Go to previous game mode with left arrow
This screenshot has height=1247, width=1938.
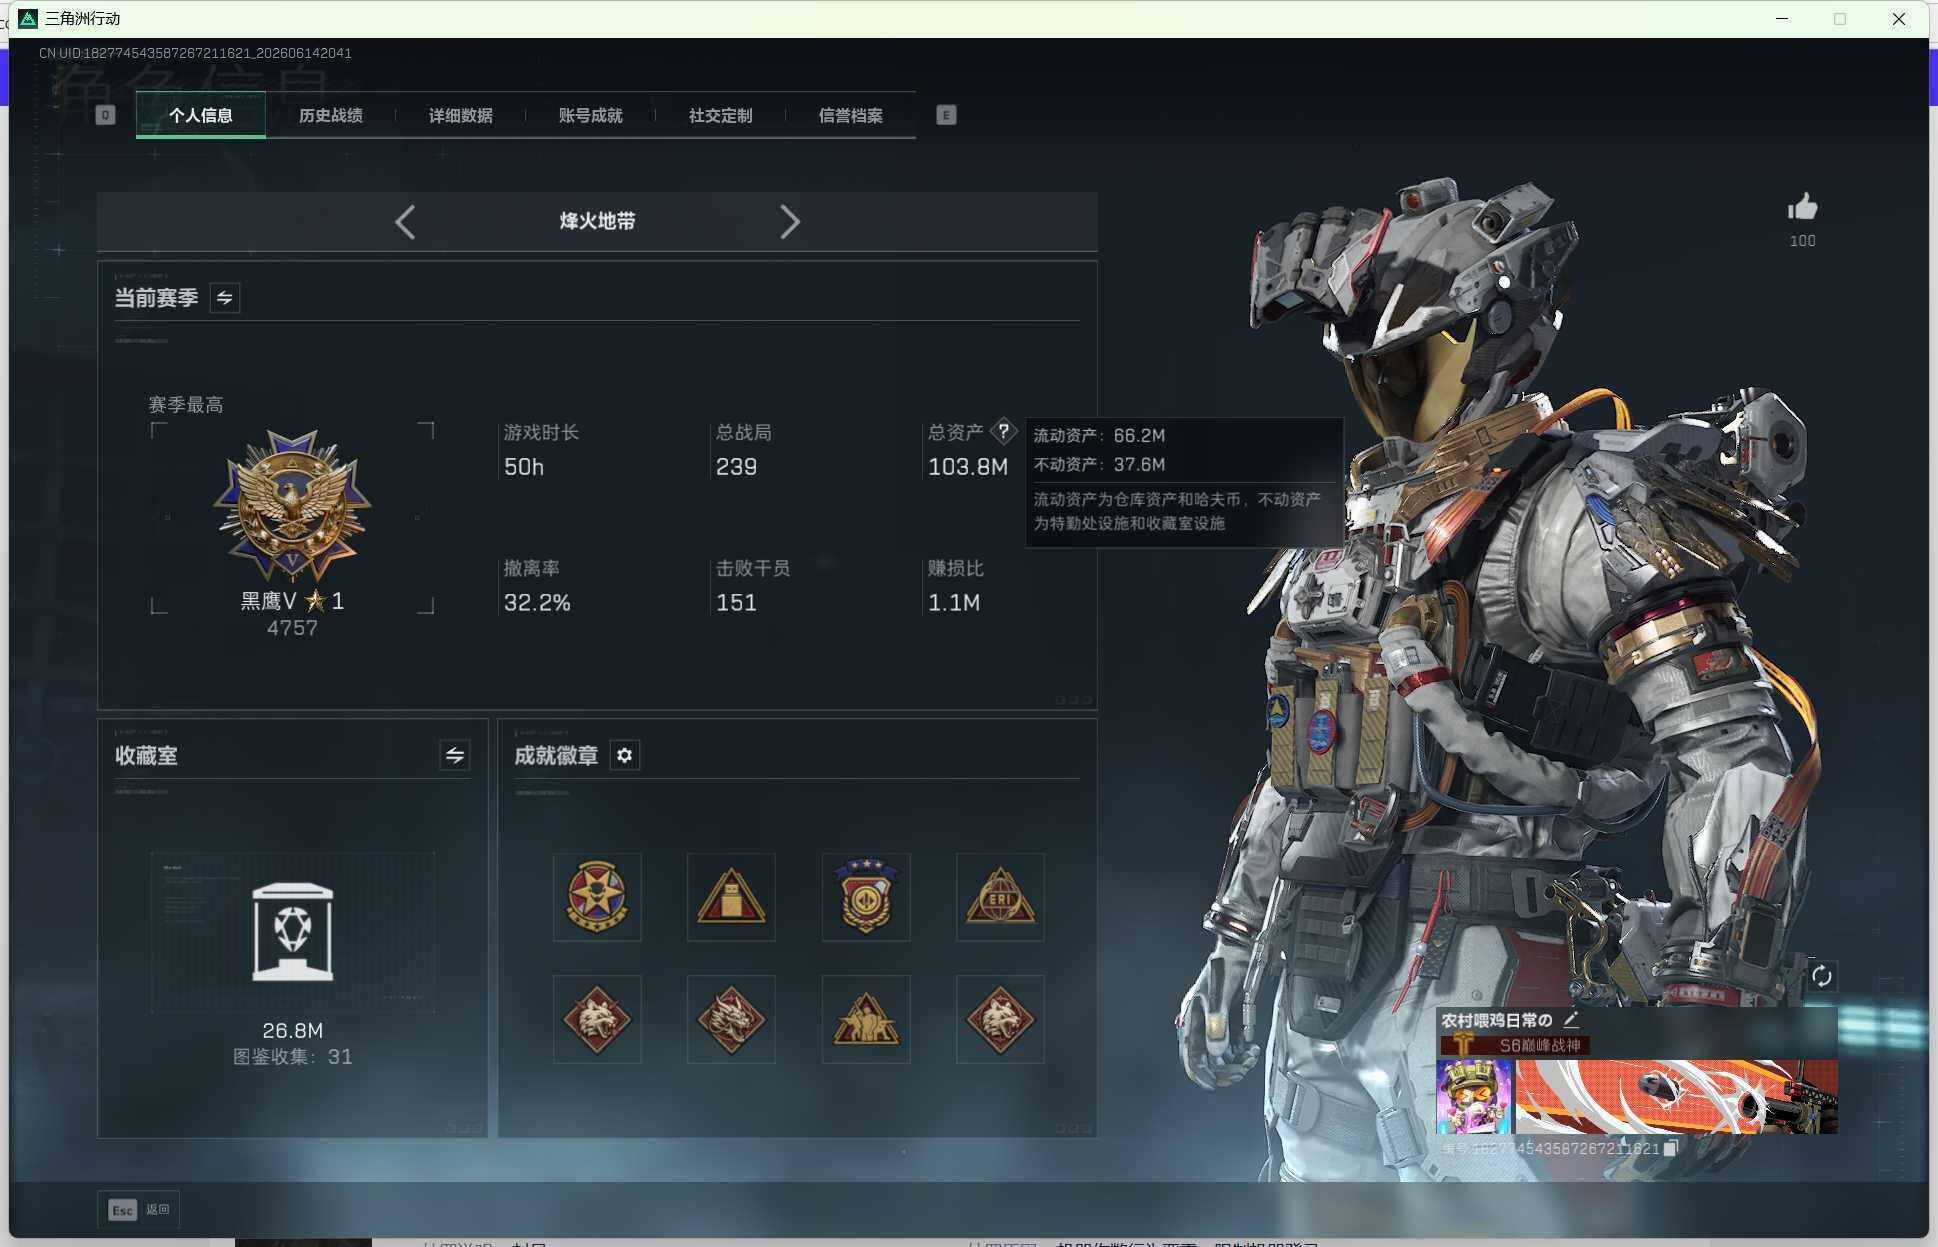point(405,221)
